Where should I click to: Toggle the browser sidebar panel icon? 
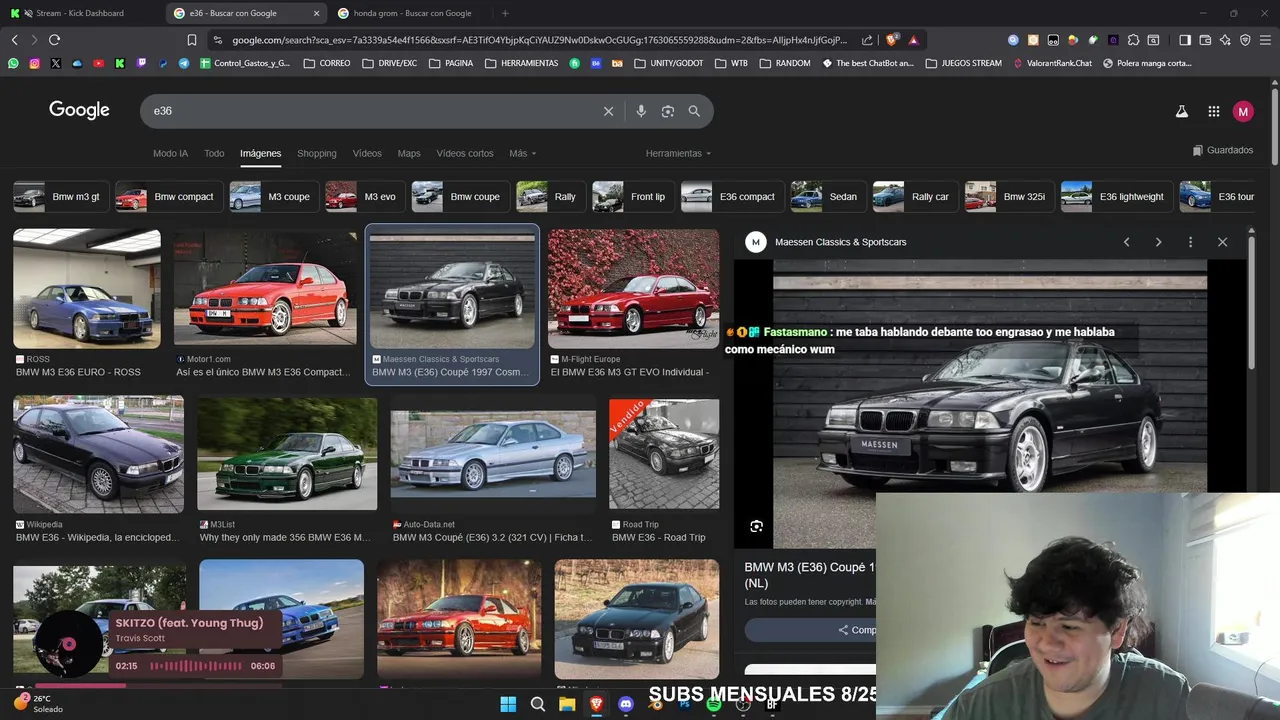(x=1185, y=40)
